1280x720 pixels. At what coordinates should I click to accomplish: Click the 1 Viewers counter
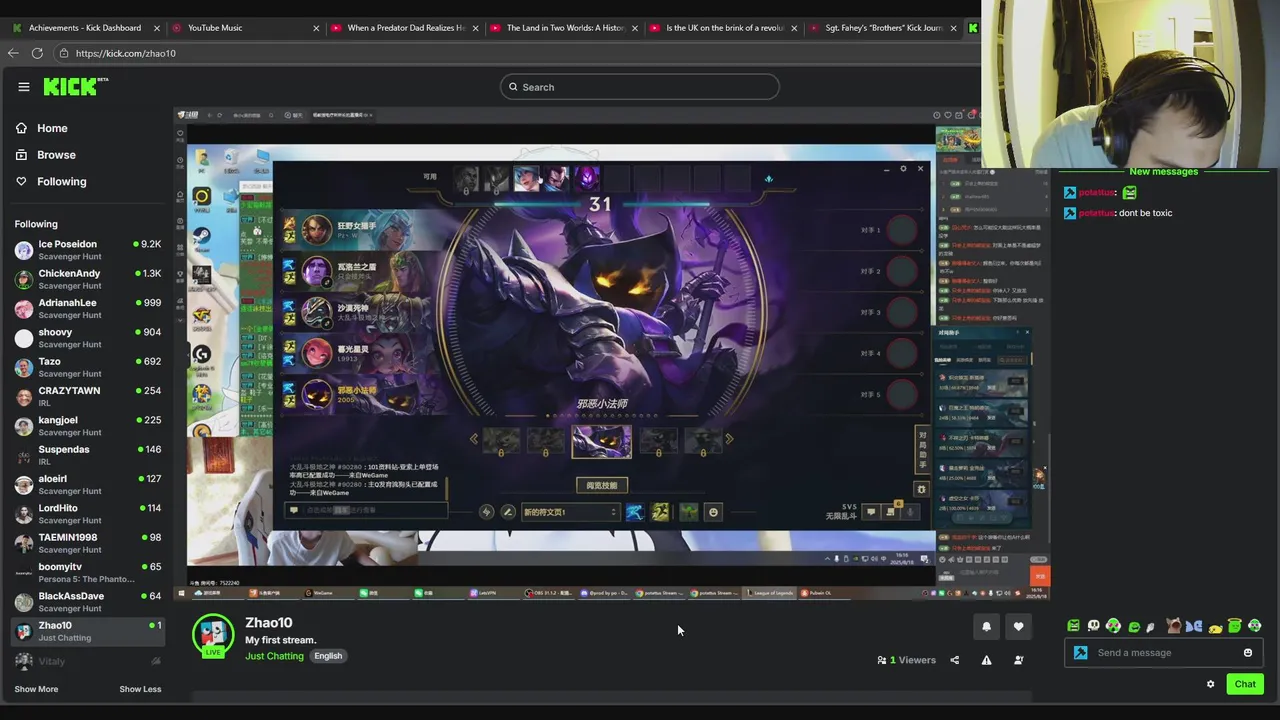pos(906,660)
